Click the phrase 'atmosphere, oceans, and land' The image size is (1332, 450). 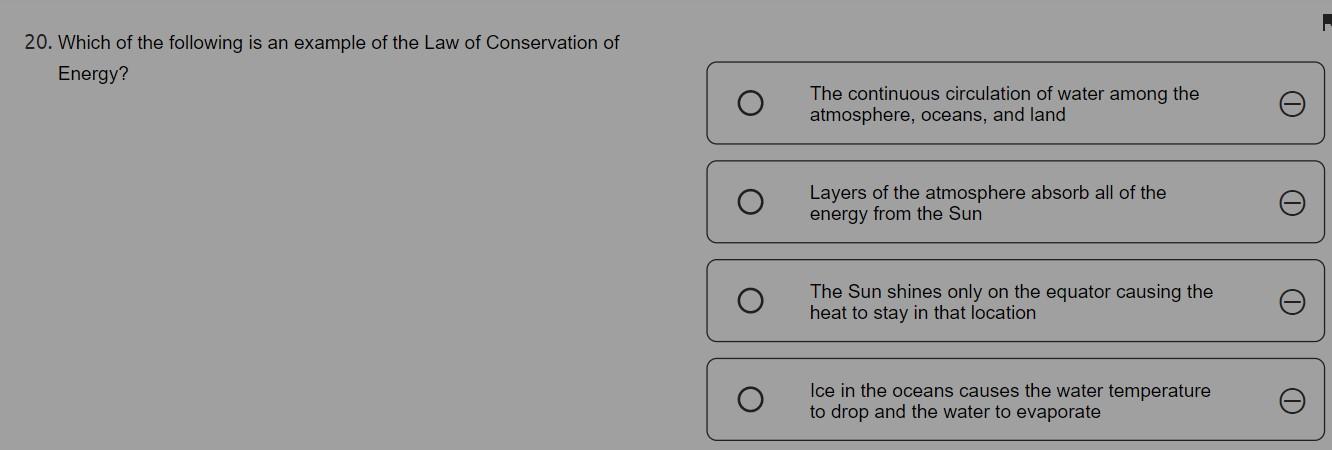click(937, 115)
